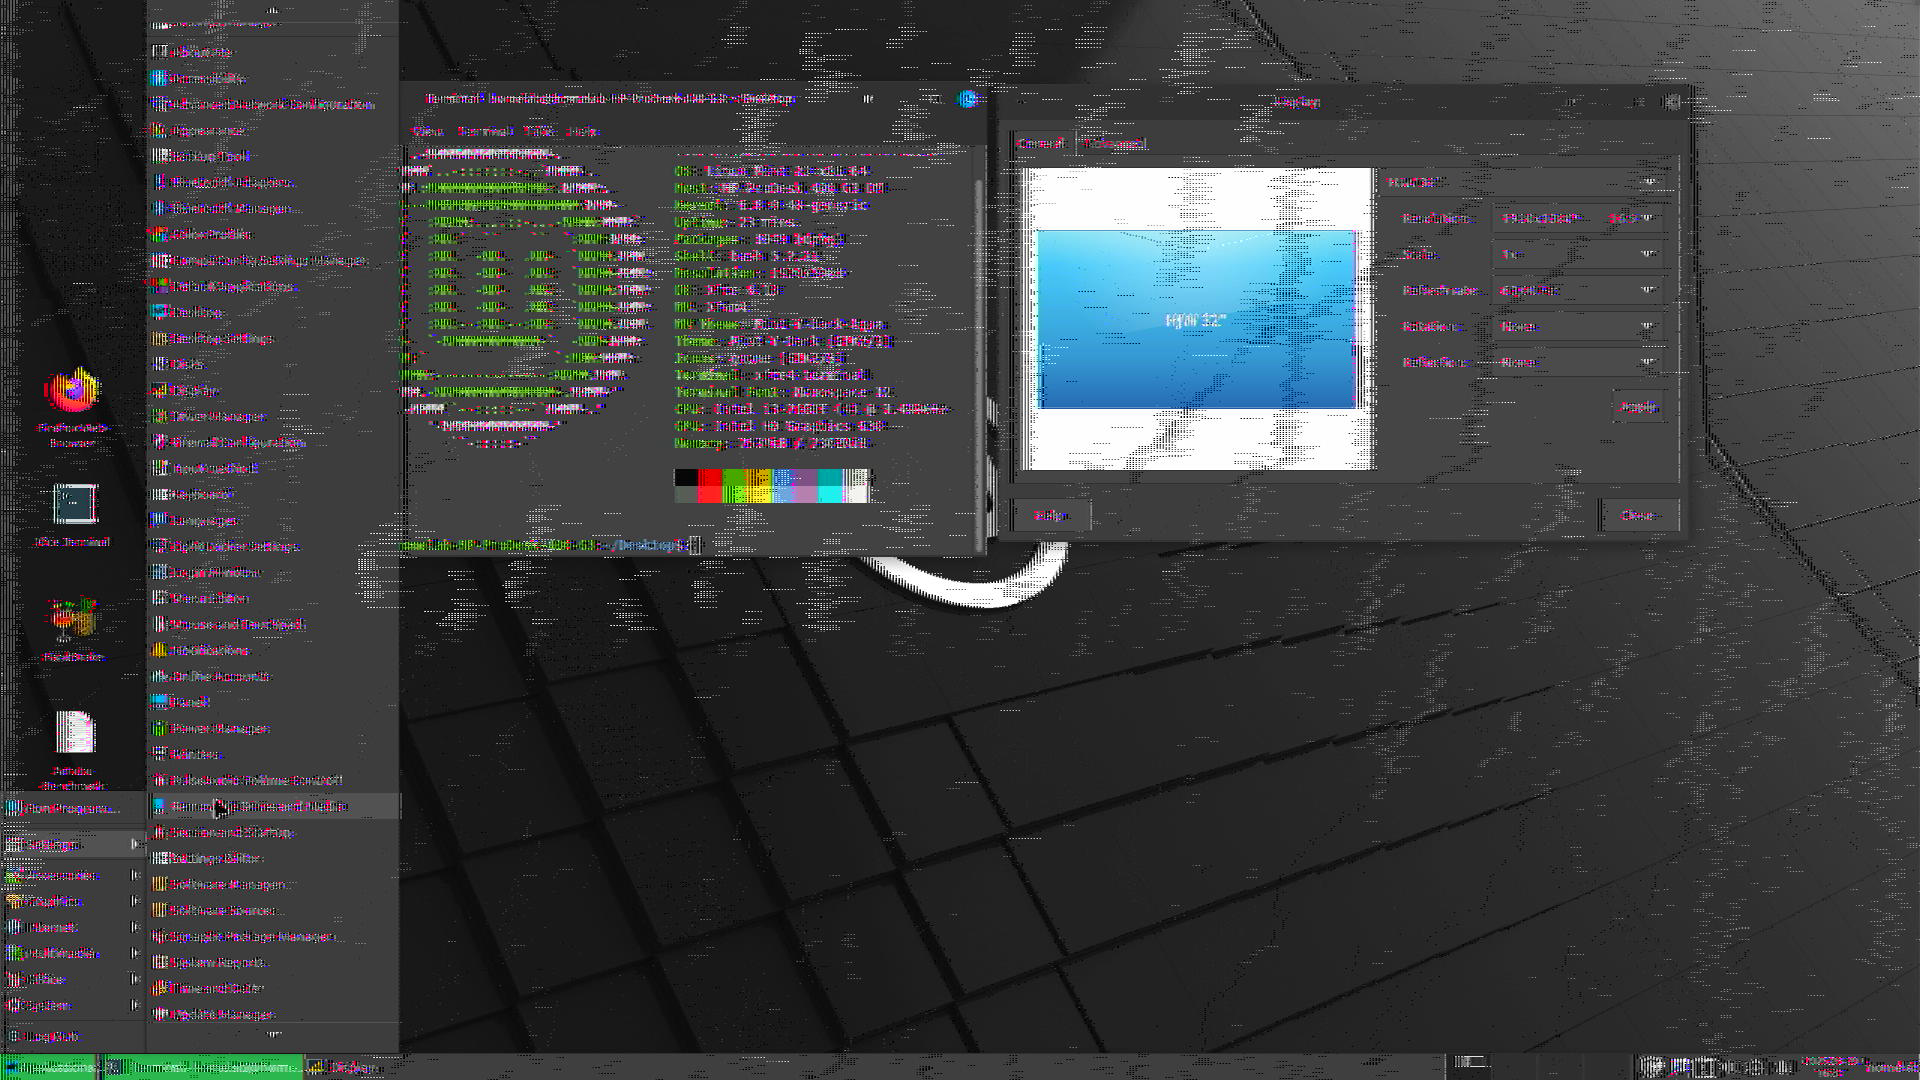Screen dimensions: 1920x1080
Task: Open PulseAudio Volume Control entry
Action: coord(272,780)
